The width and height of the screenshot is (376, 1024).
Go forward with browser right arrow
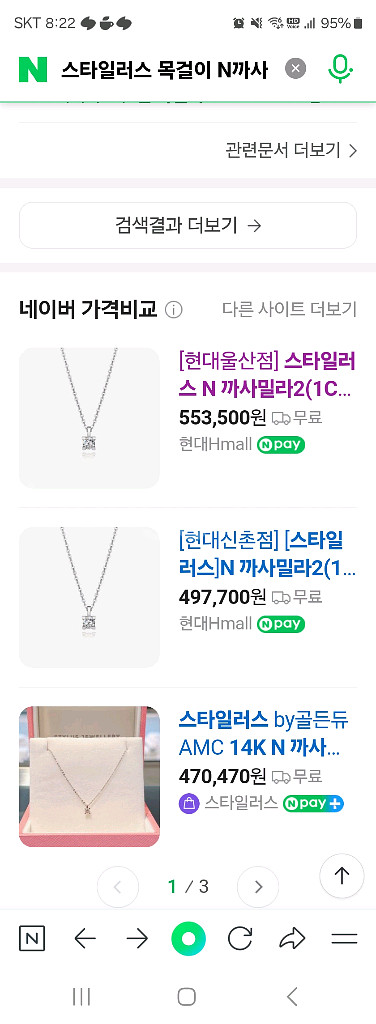coord(137,939)
